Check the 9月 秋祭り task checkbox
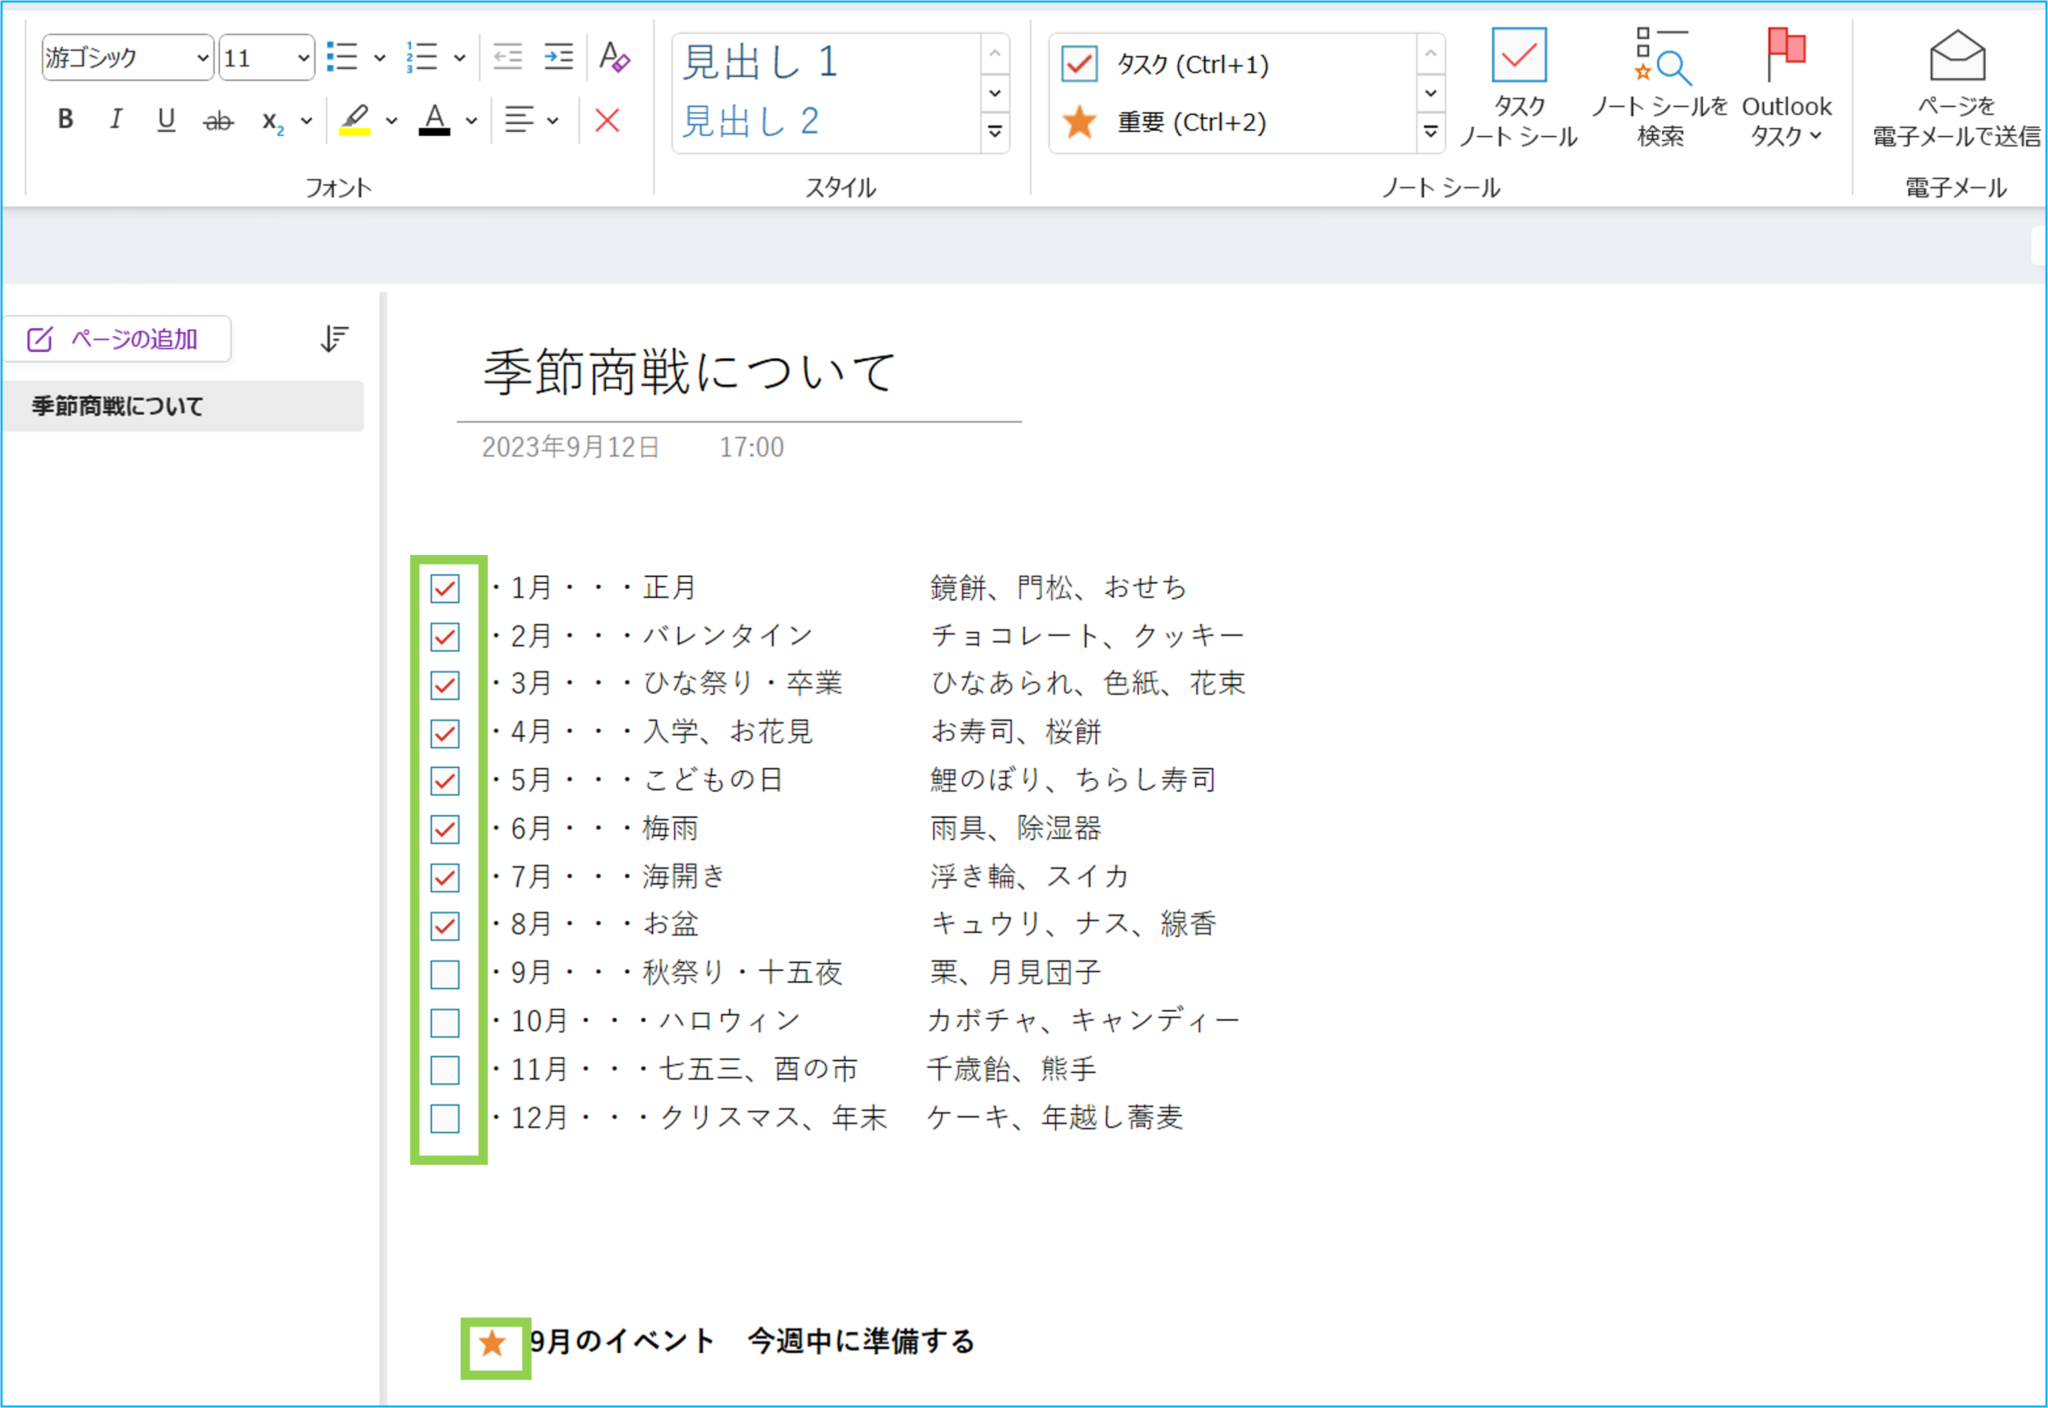Screen dimensions: 2048x1408 point(445,974)
